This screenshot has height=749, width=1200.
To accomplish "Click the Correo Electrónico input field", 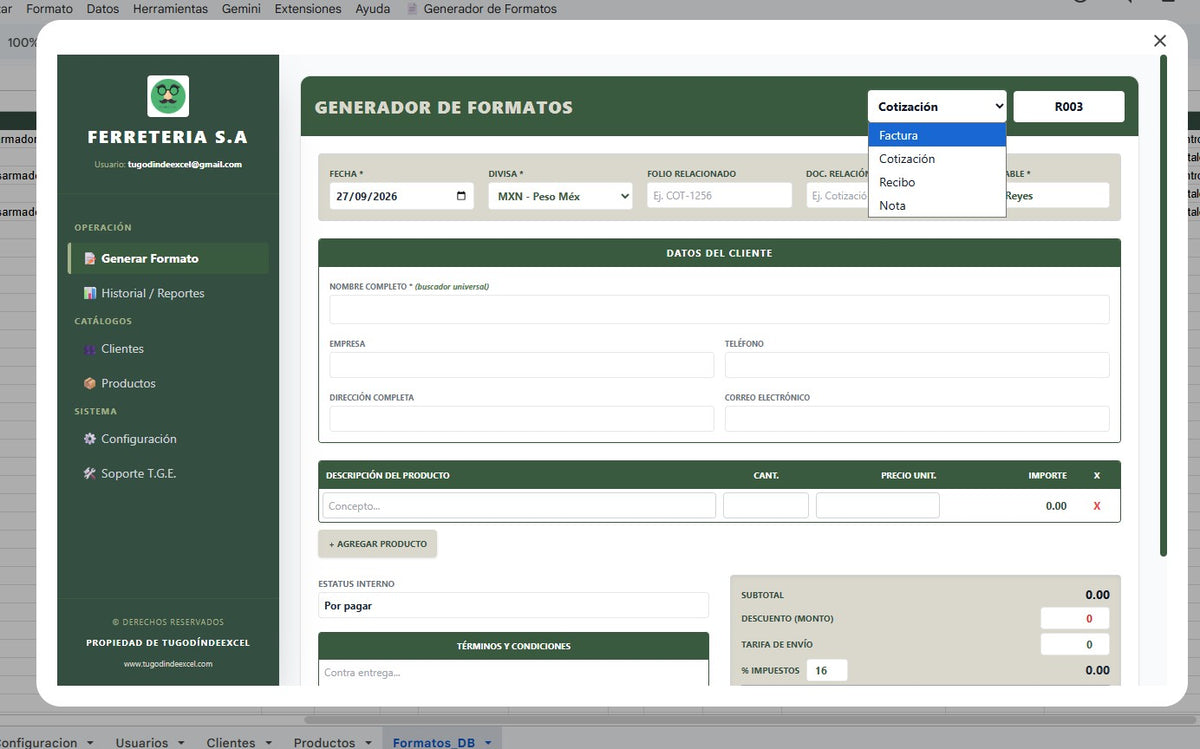I will click(917, 419).
